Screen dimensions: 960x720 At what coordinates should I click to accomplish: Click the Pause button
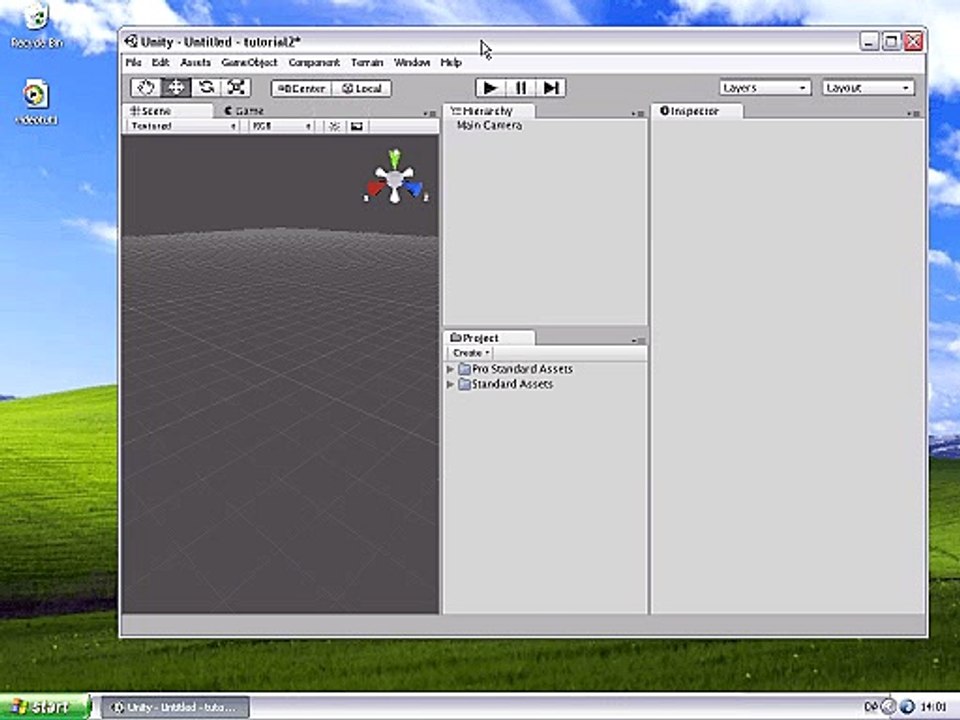click(520, 88)
